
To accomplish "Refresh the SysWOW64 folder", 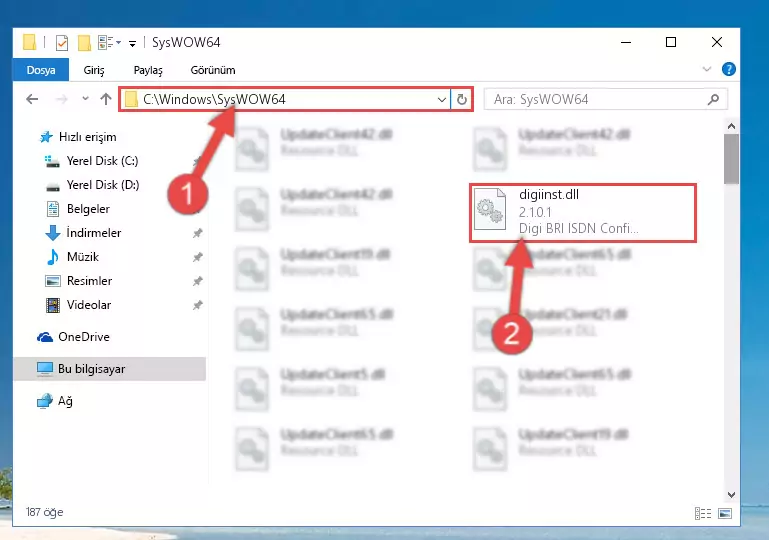I will (x=461, y=100).
